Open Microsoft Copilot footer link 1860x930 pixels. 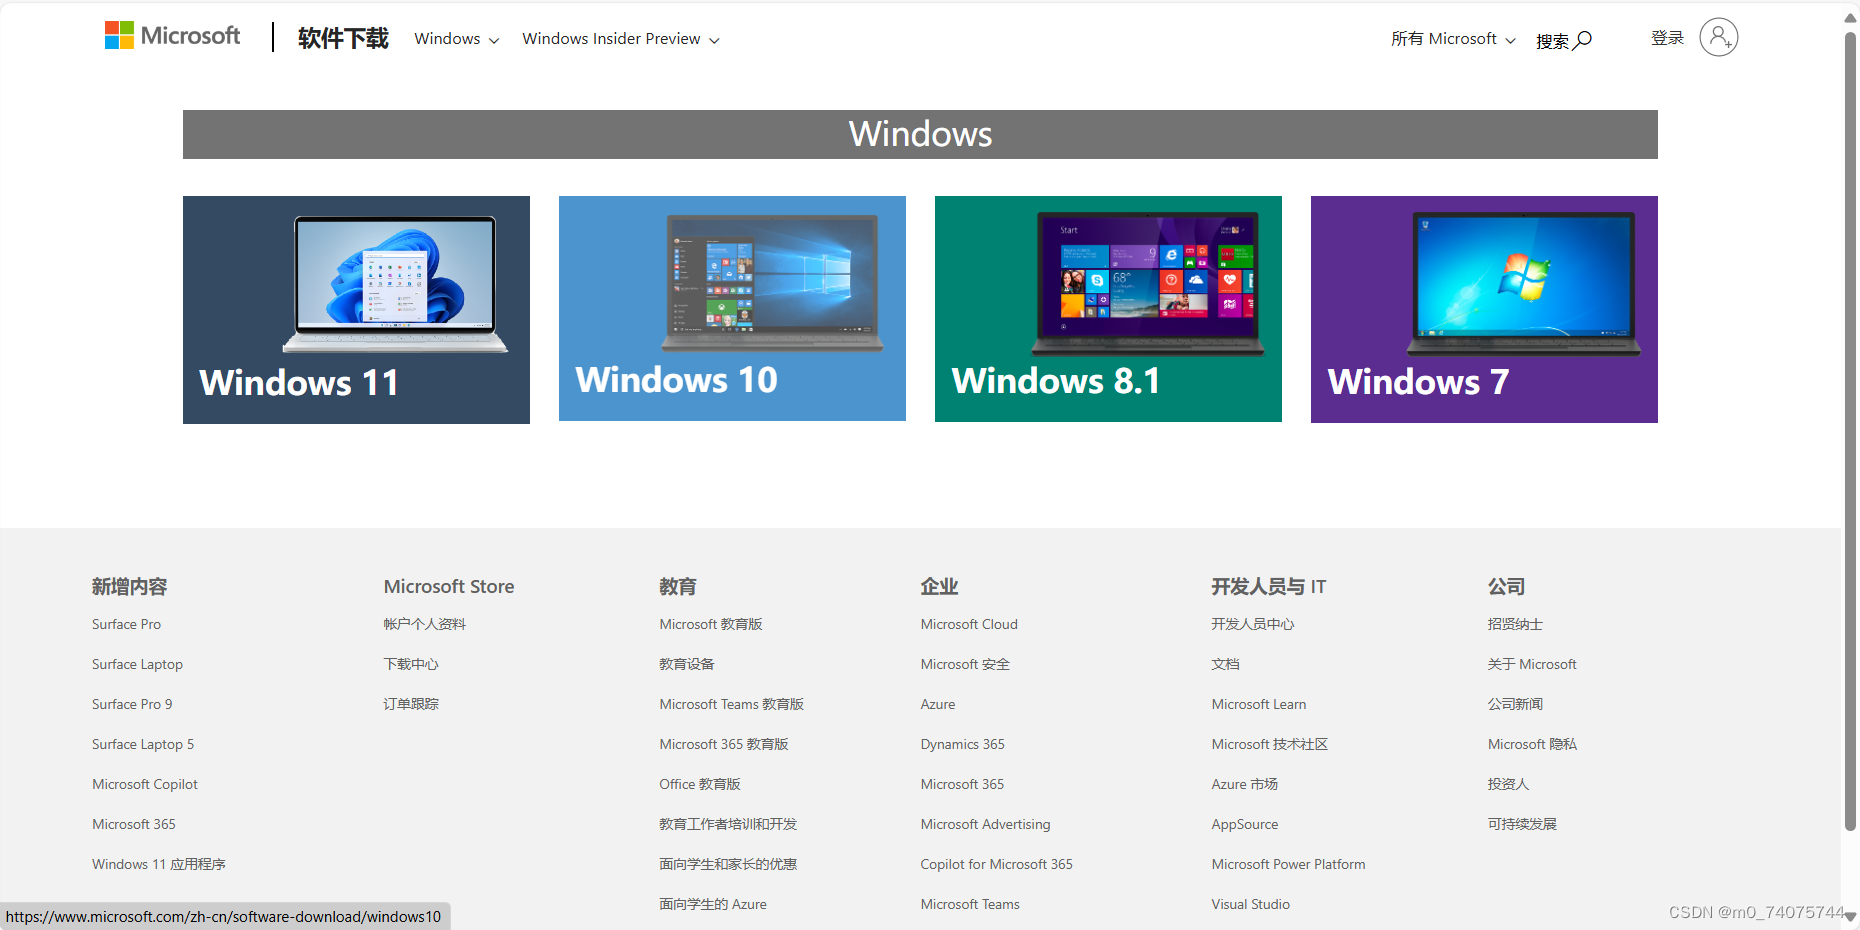click(145, 784)
